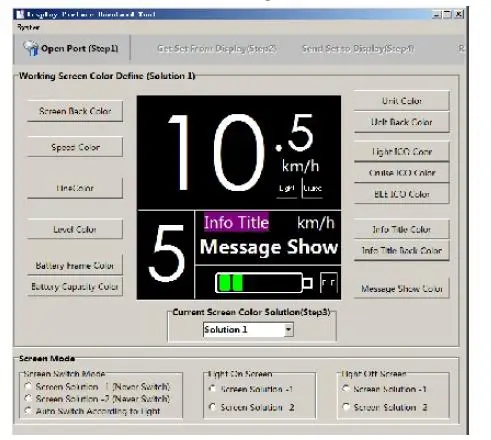The image size is (491, 440).
Task: Click the Message Show text in preview
Action: tap(269, 247)
